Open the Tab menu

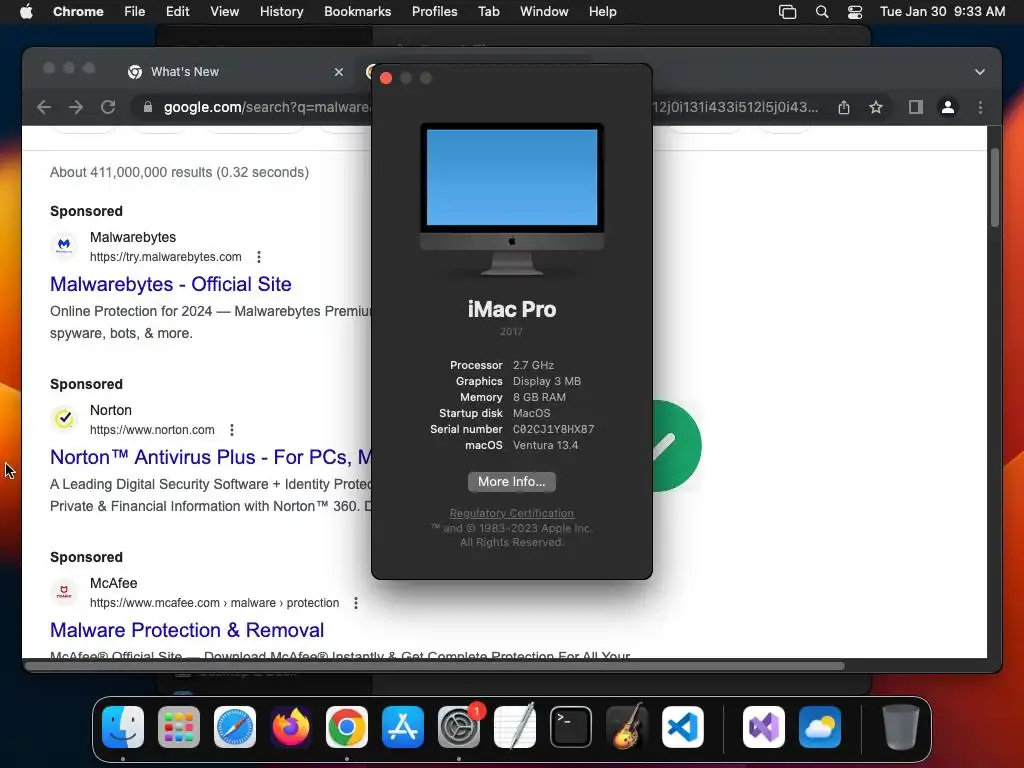pyautogui.click(x=488, y=12)
